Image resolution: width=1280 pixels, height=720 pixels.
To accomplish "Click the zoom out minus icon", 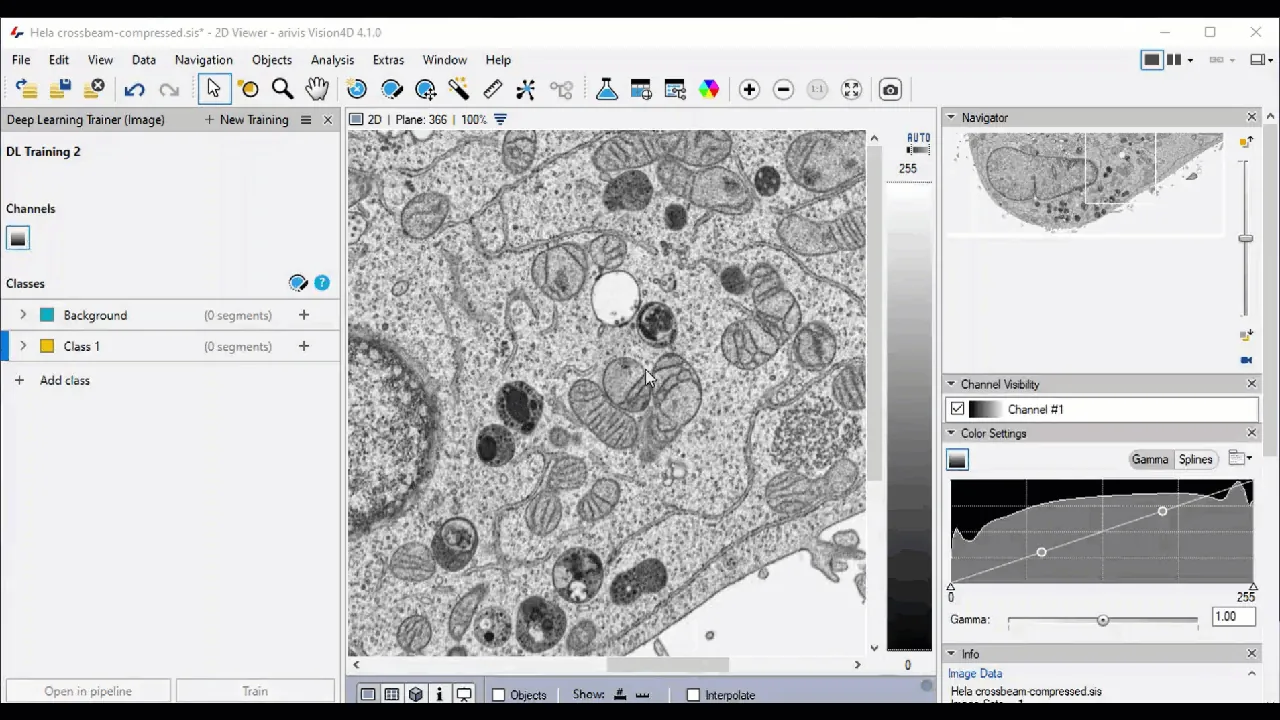I will tap(783, 90).
